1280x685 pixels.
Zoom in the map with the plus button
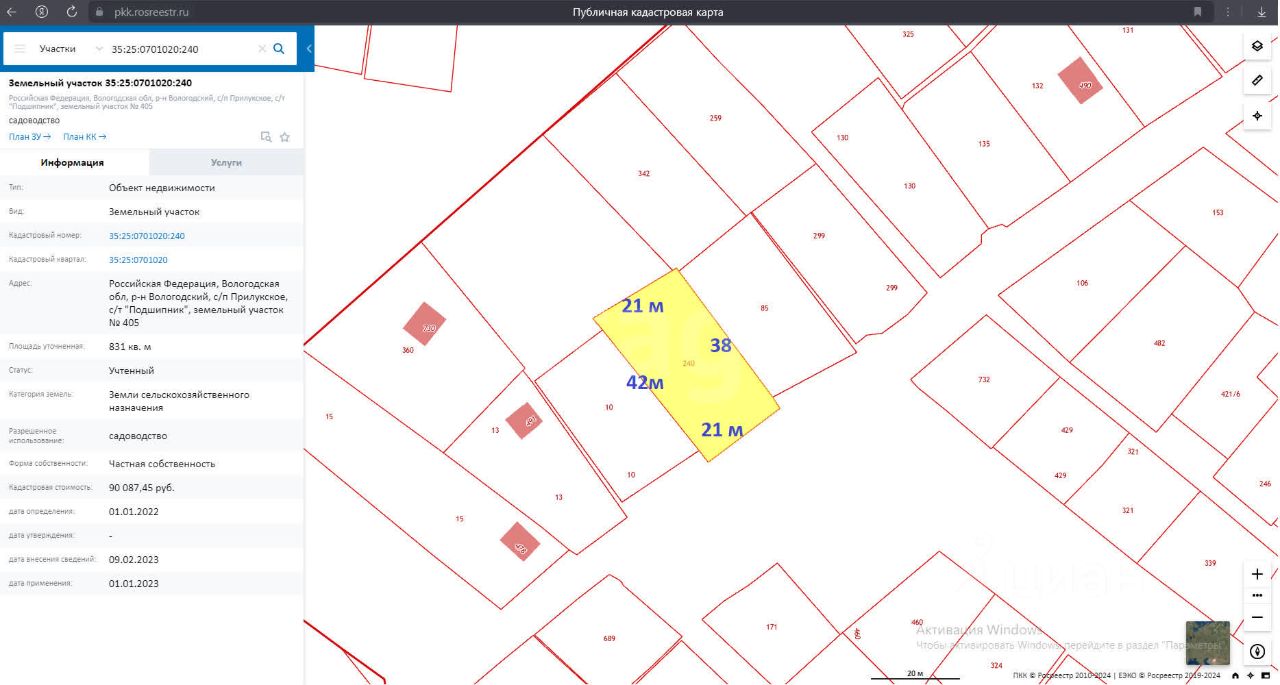pos(1257,574)
